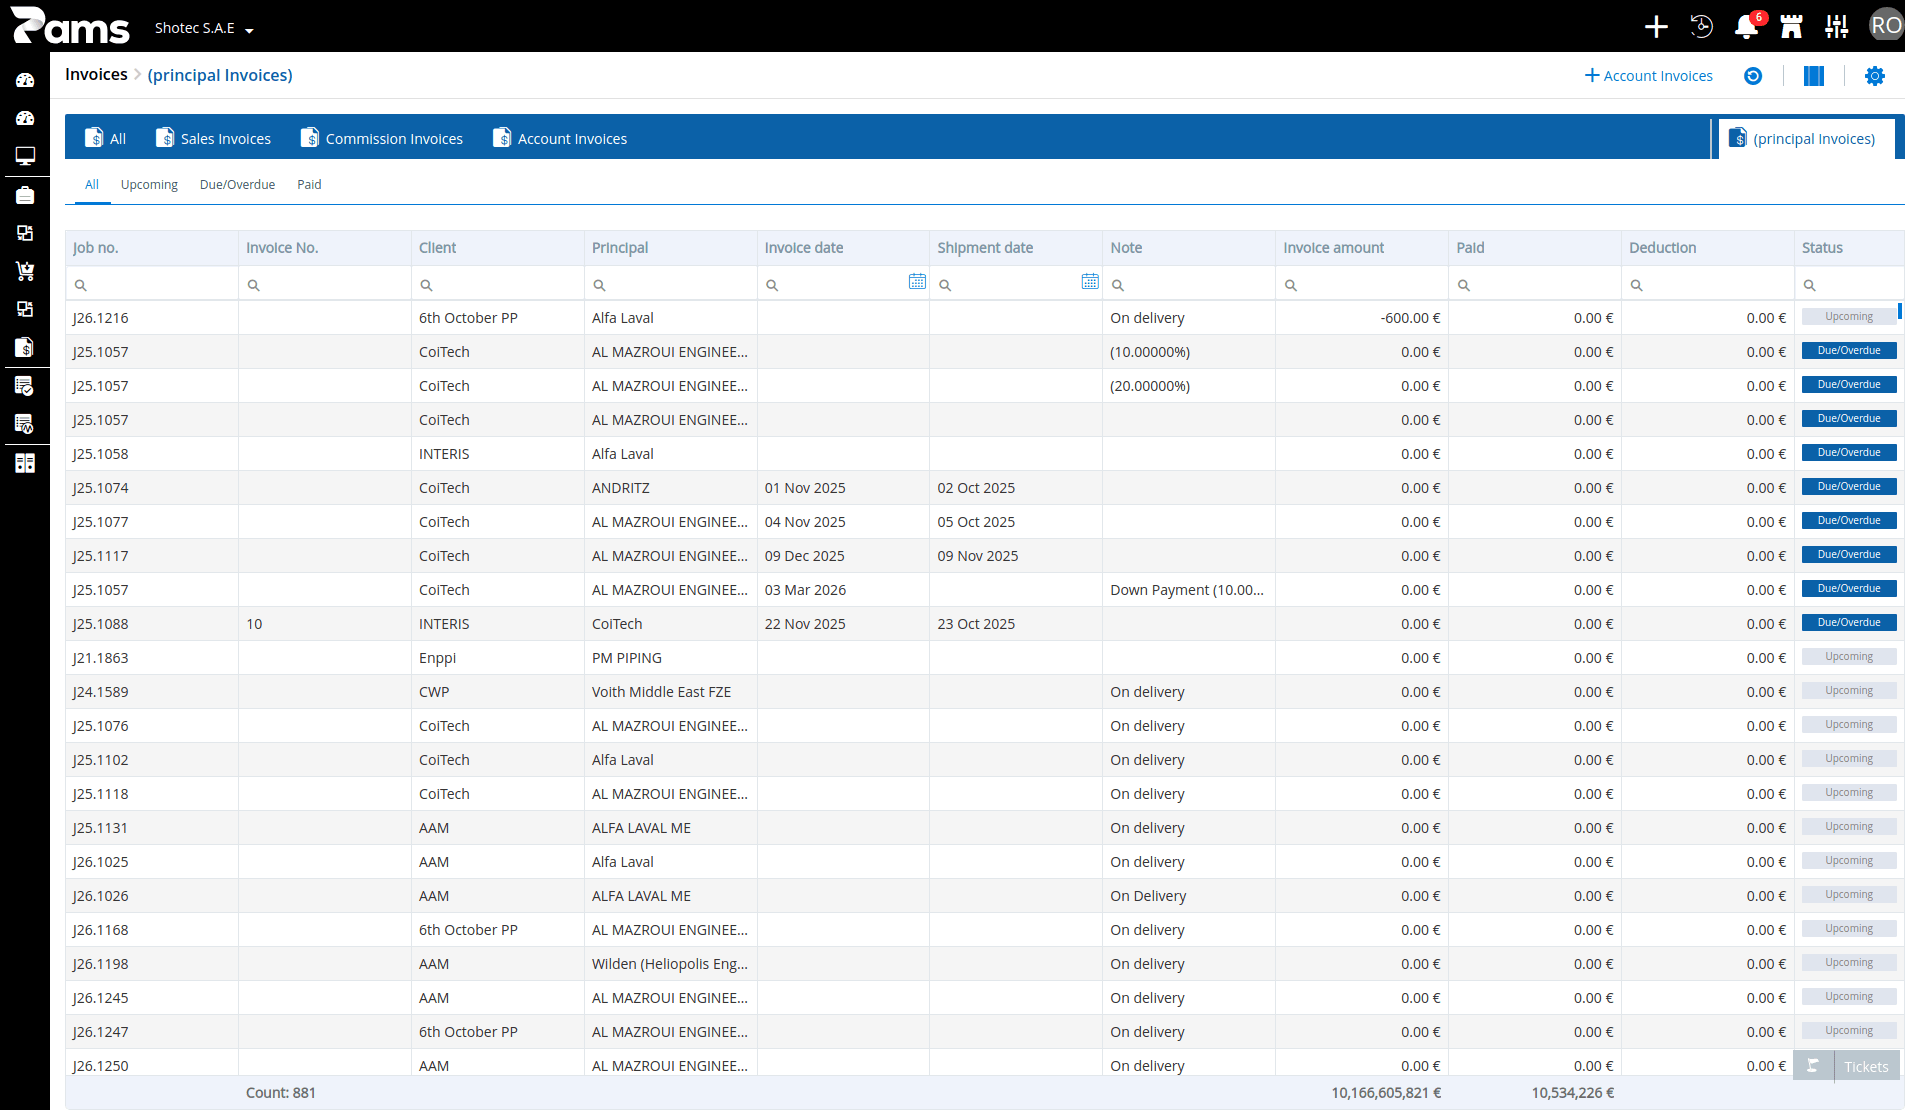Click the Invoice amount filter field
This screenshot has height=1110, width=1905.
pos(1362,284)
